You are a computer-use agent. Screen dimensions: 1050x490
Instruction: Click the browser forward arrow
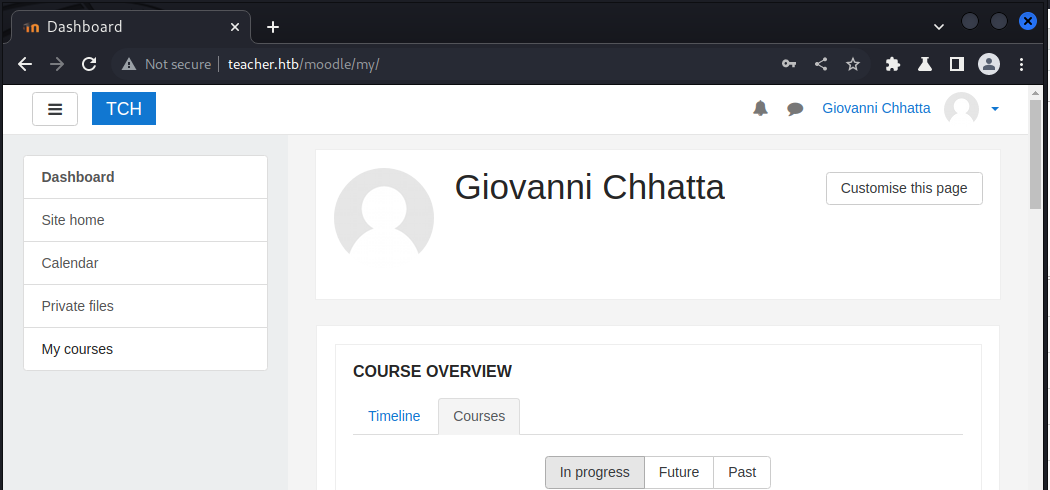[x=57, y=64]
